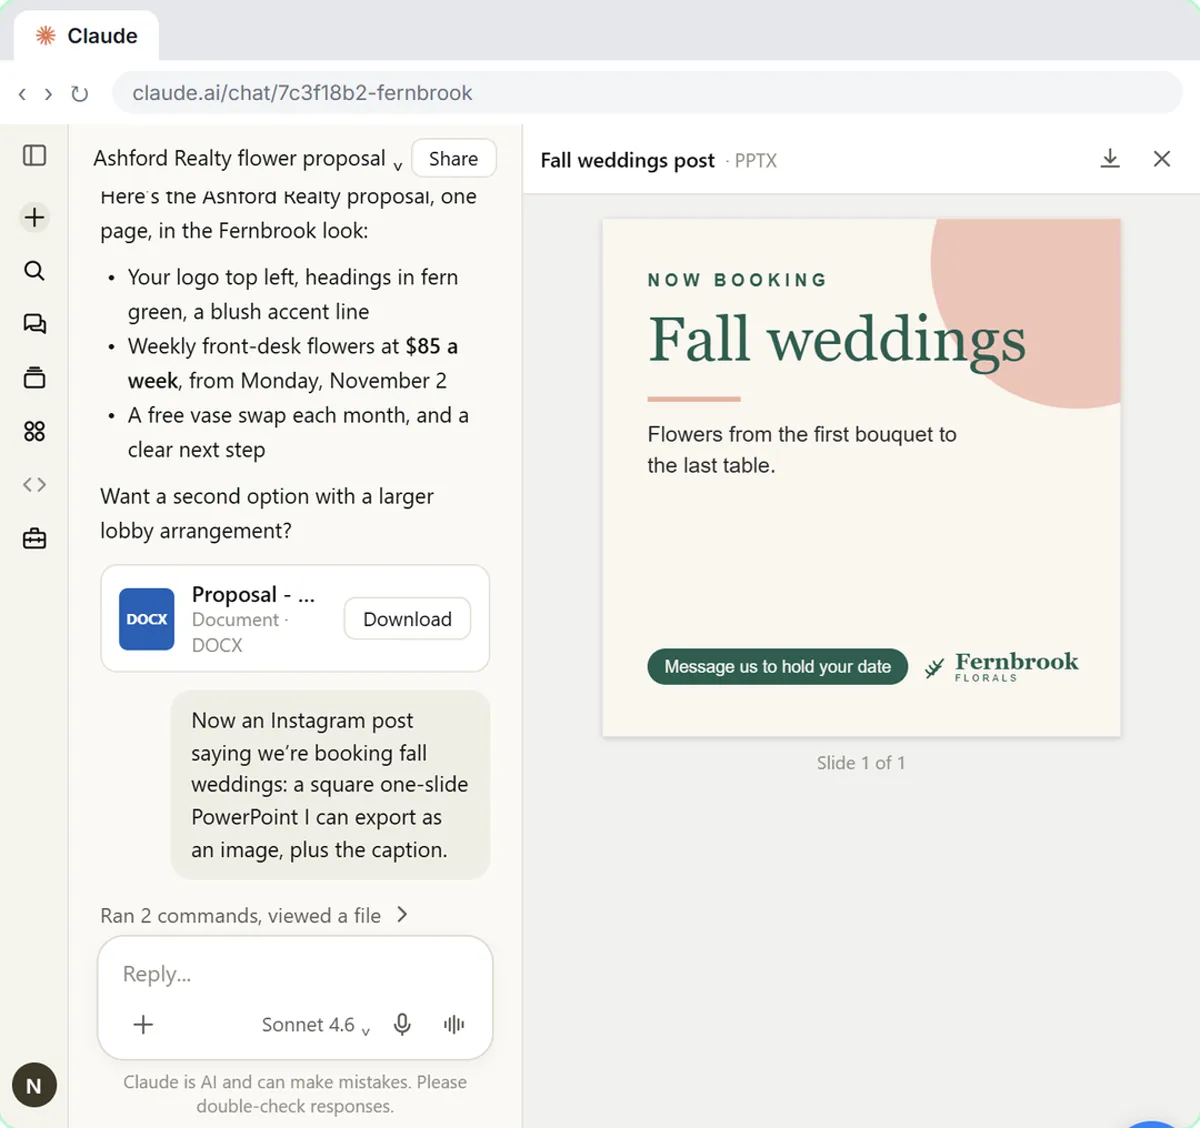Open the briefcase icon in sidebar
This screenshot has width=1200, height=1128.
pyautogui.click(x=34, y=539)
